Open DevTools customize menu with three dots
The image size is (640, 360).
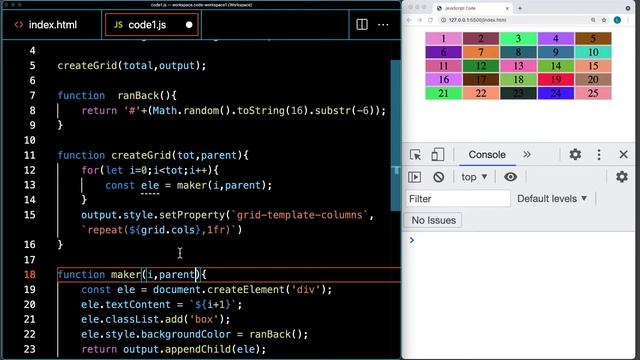[599, 154]
